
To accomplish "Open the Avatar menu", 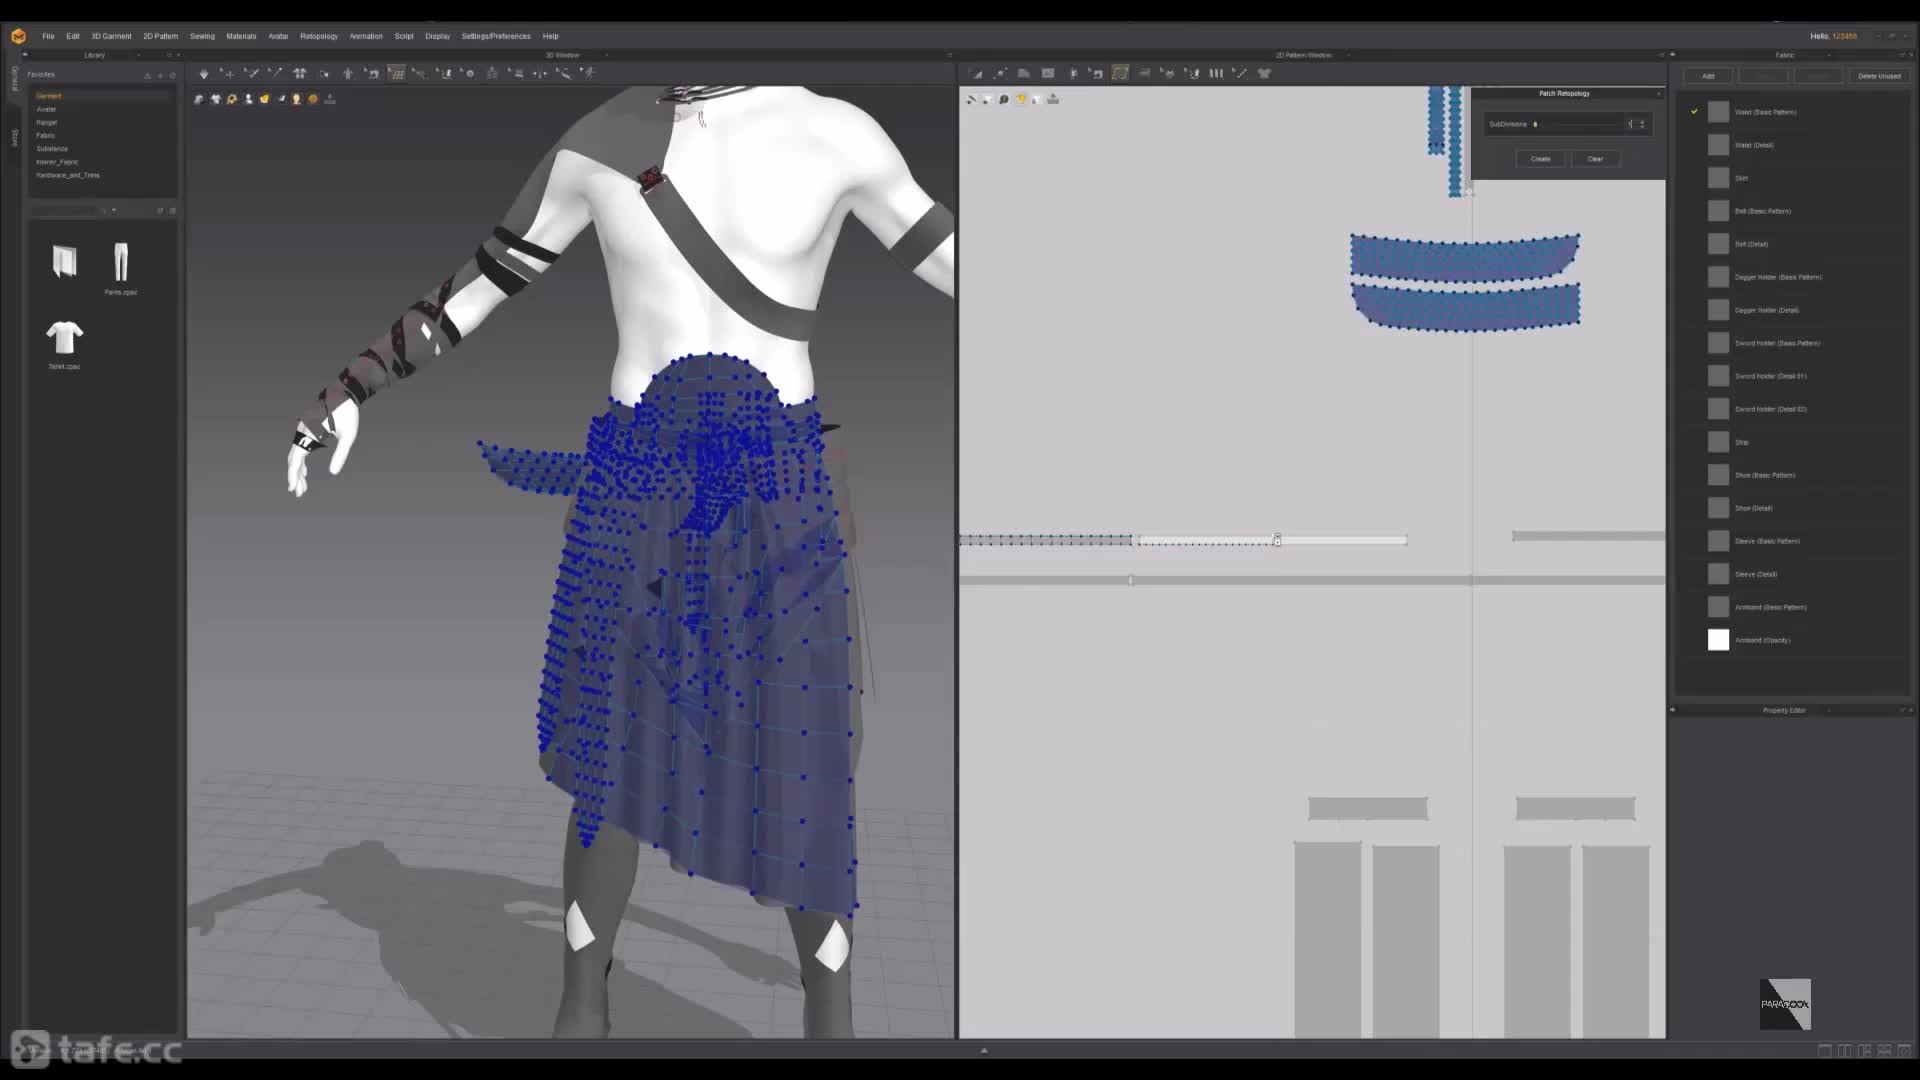I will point(278,36).
